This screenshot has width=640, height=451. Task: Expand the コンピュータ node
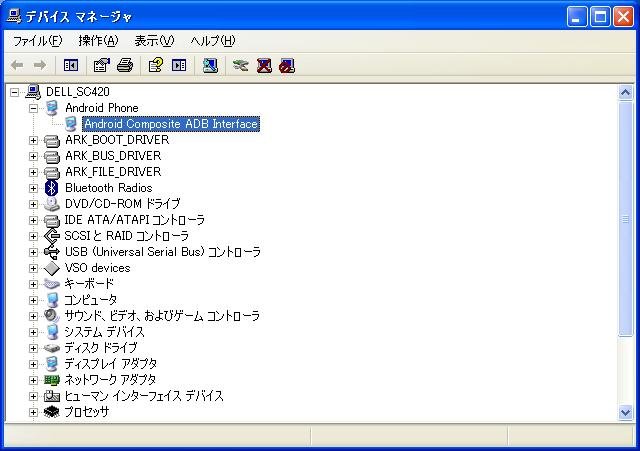tap(33, 300)
